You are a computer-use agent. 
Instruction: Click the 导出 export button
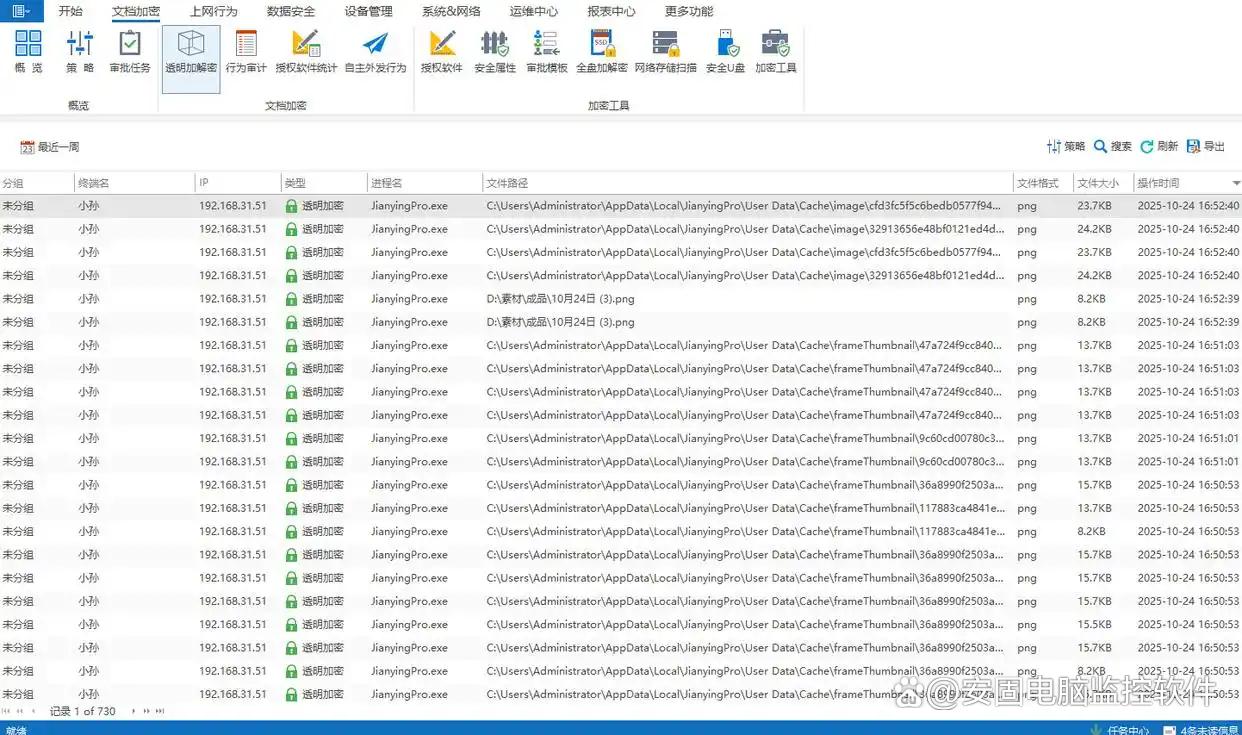click(1205, 147)
